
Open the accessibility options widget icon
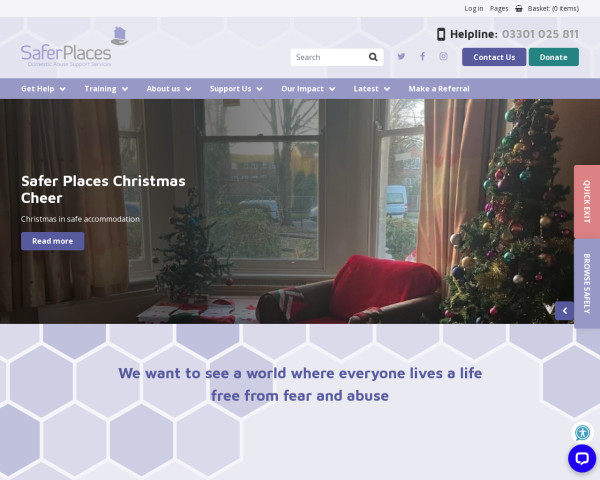[x=582, y=433]
